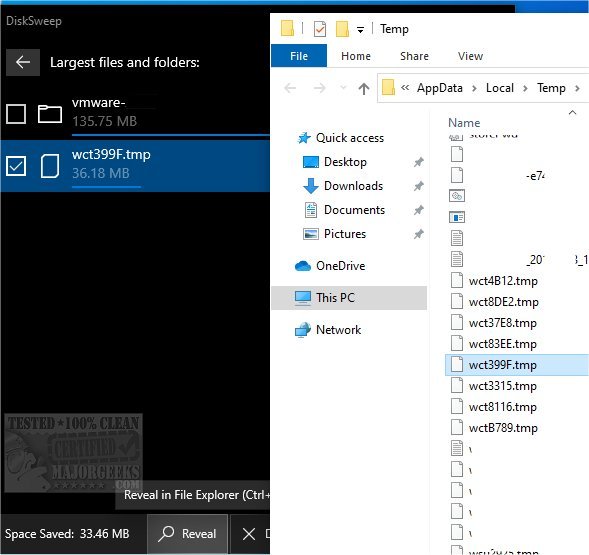Click Local in the address bar
This screenshot has height=555, width=589.
click(500, 88)
